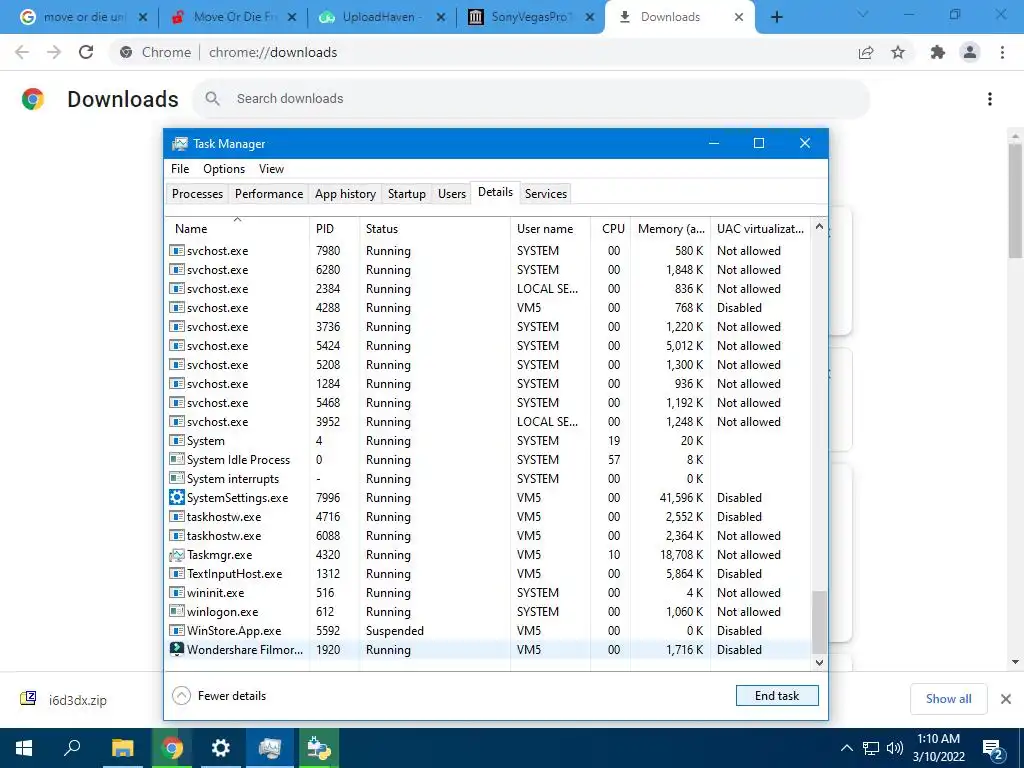The height and width of the screenshot is (768, 1024).
Task: Switch to Processes tab
Action: [197, 193]
